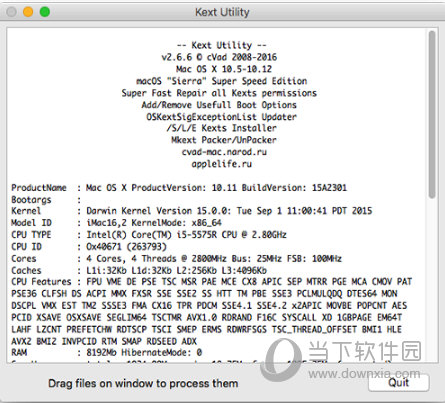Click the 'OSKextSigExceptionList Updater' line
Image resolution: width=445 pixels, height=403 pixels.
click(x=221, y=117)
